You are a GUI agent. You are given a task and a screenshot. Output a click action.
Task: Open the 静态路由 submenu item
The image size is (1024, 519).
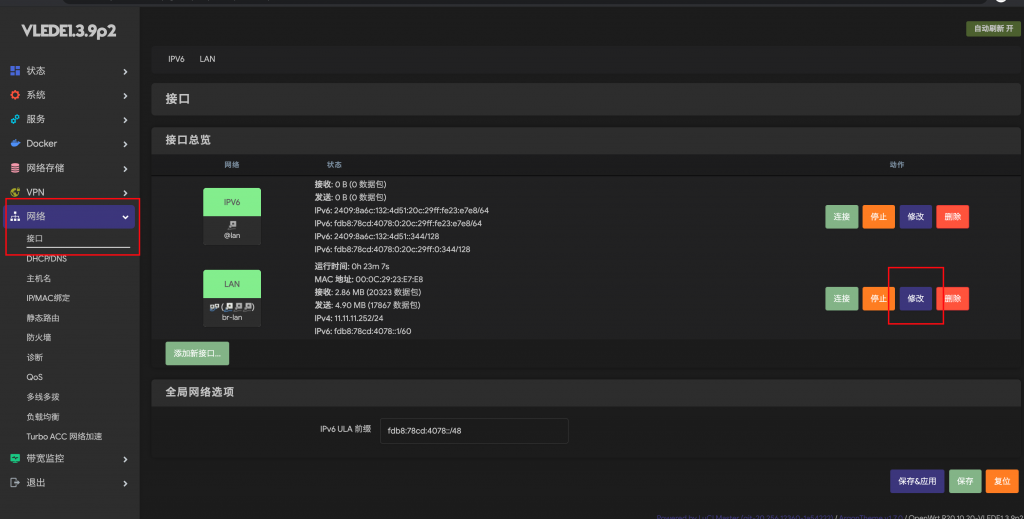click(x=42, y=318)
